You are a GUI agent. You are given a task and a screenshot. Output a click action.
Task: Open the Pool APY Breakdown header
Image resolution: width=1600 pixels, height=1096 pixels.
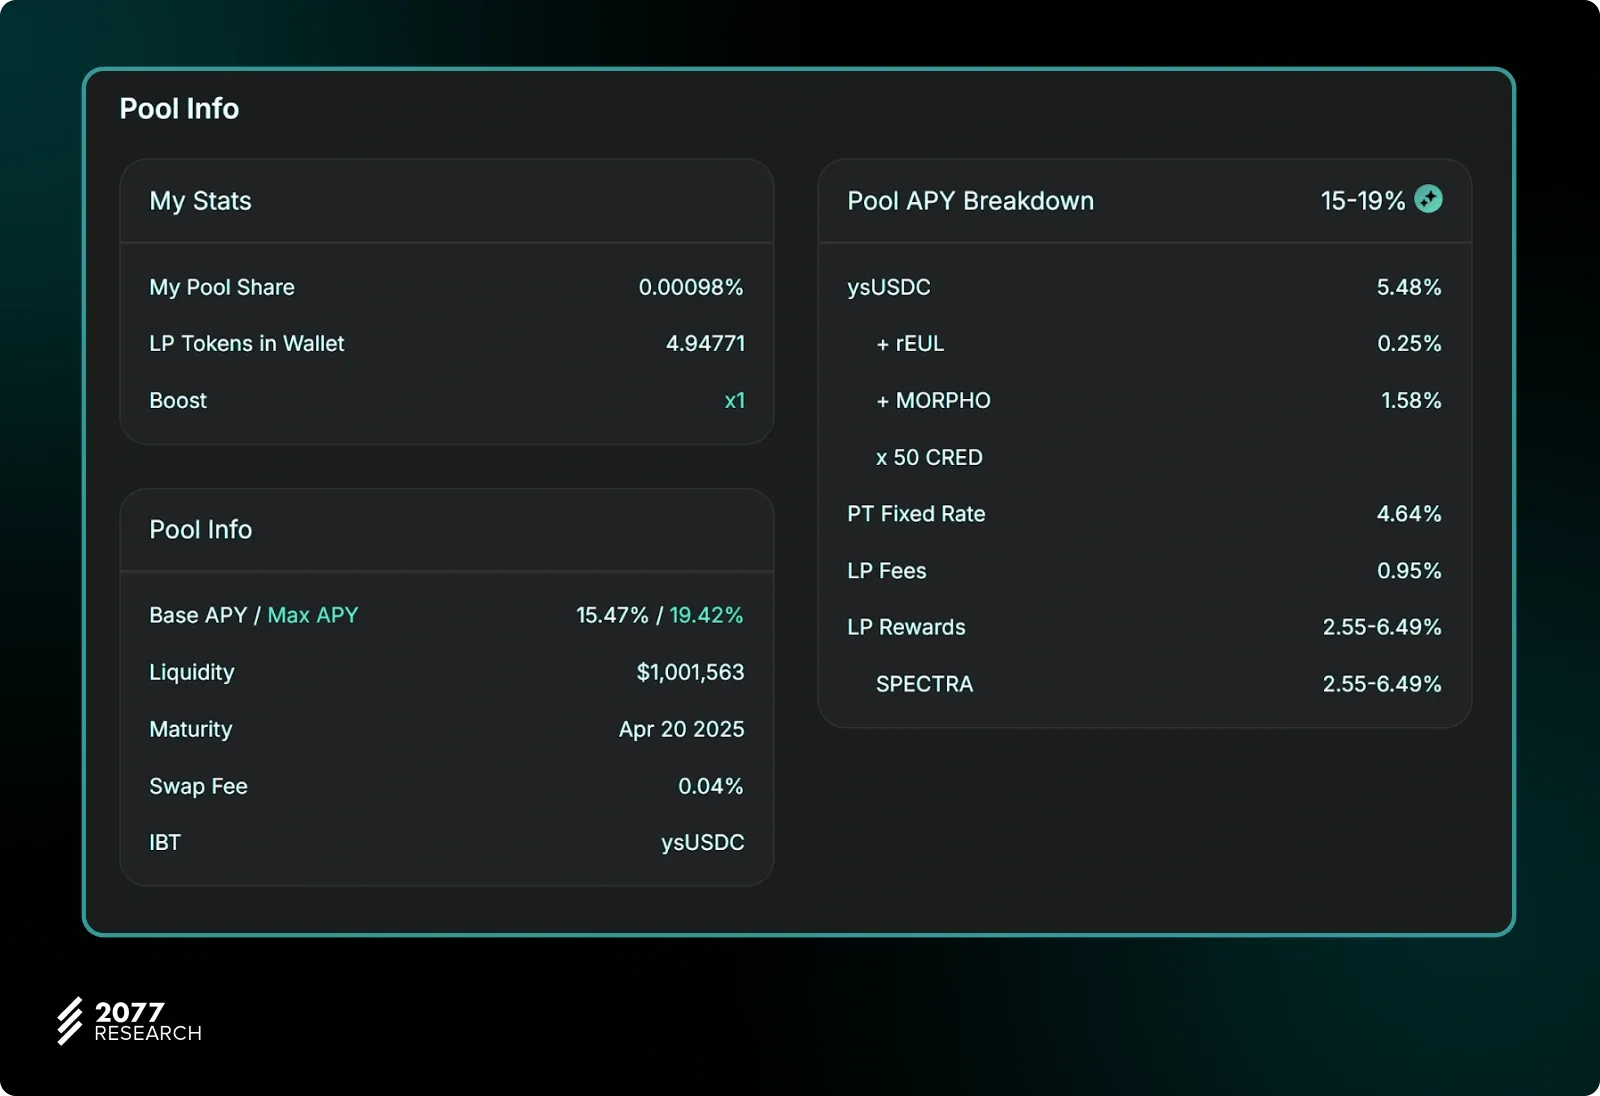[970, 201]
